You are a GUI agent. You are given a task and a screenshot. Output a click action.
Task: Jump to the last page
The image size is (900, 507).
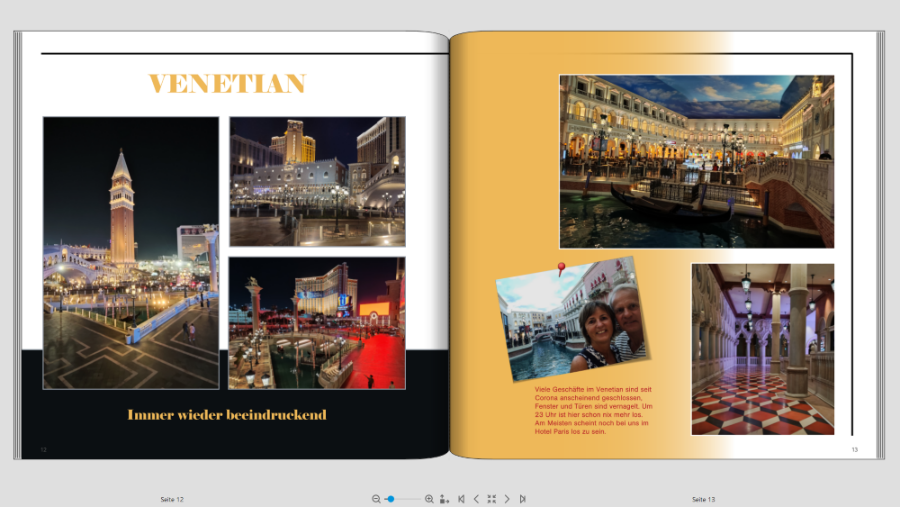click(x=522, y=499)
